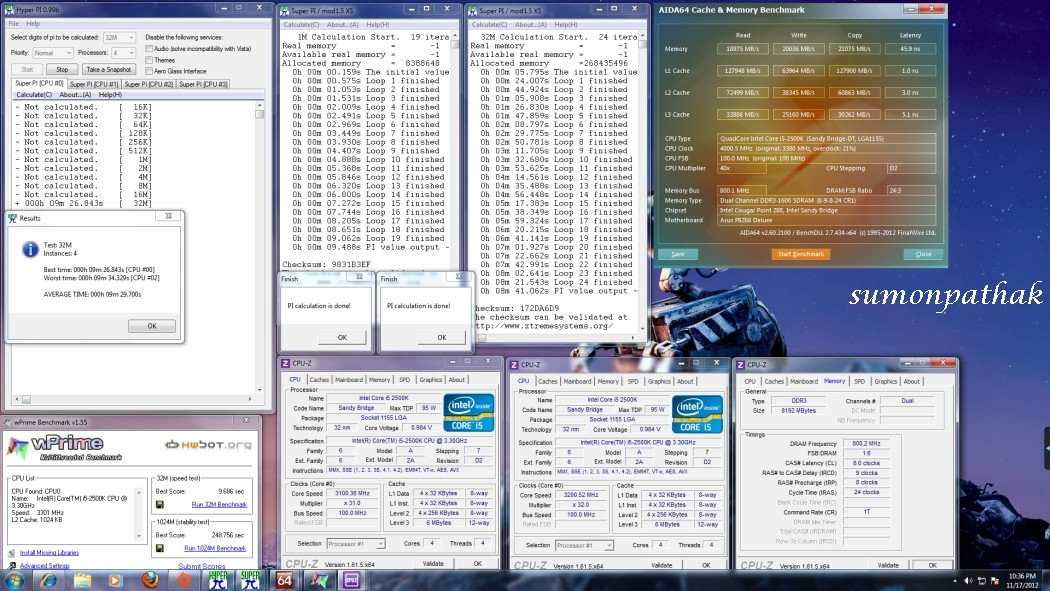The width and height of the screenshot is (1050, 591).
Task: Click Start Benchmark in AIDA64
Action: tap(801, 254)
